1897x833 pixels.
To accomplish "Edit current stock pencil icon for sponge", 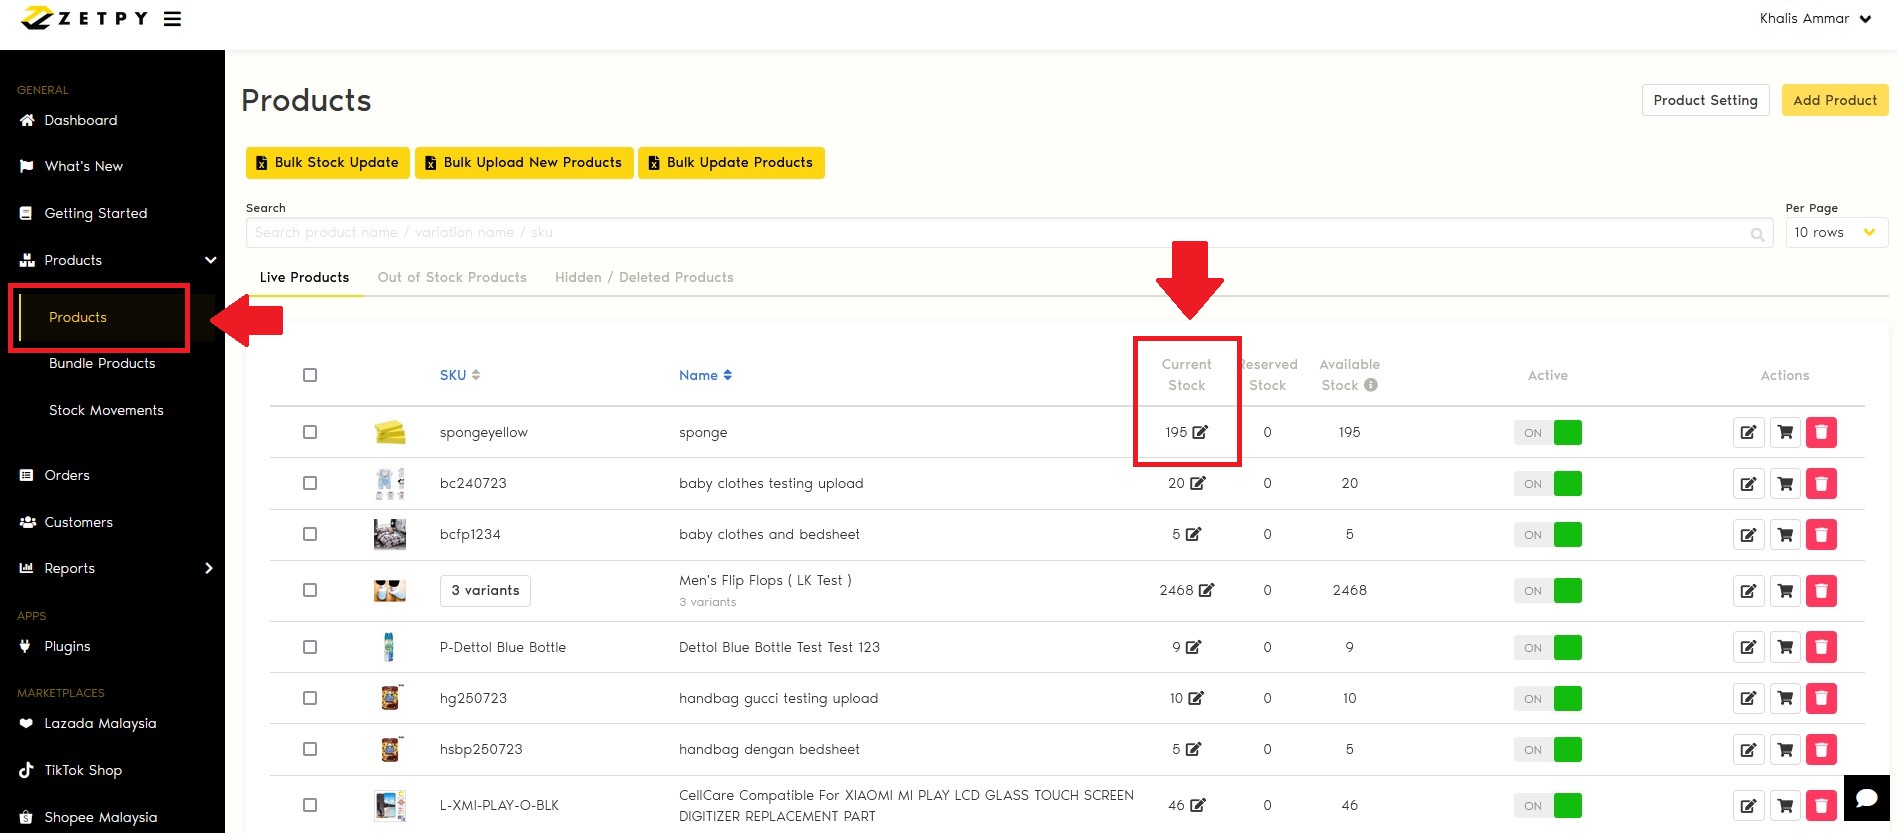I will [1200, 432].
